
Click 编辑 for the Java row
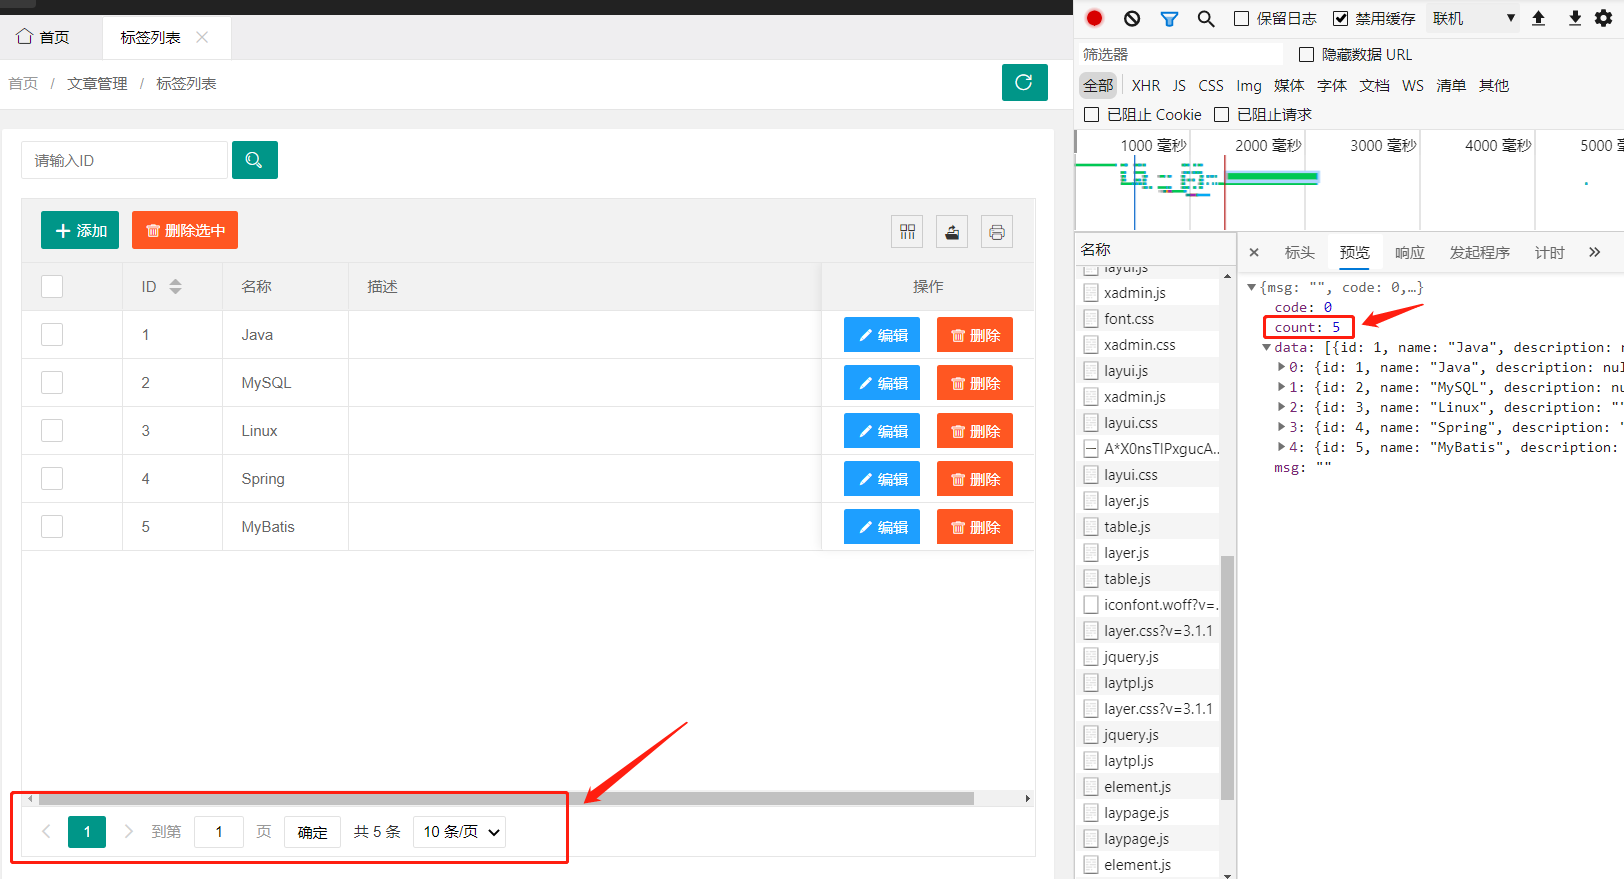[x=882, y=335]
